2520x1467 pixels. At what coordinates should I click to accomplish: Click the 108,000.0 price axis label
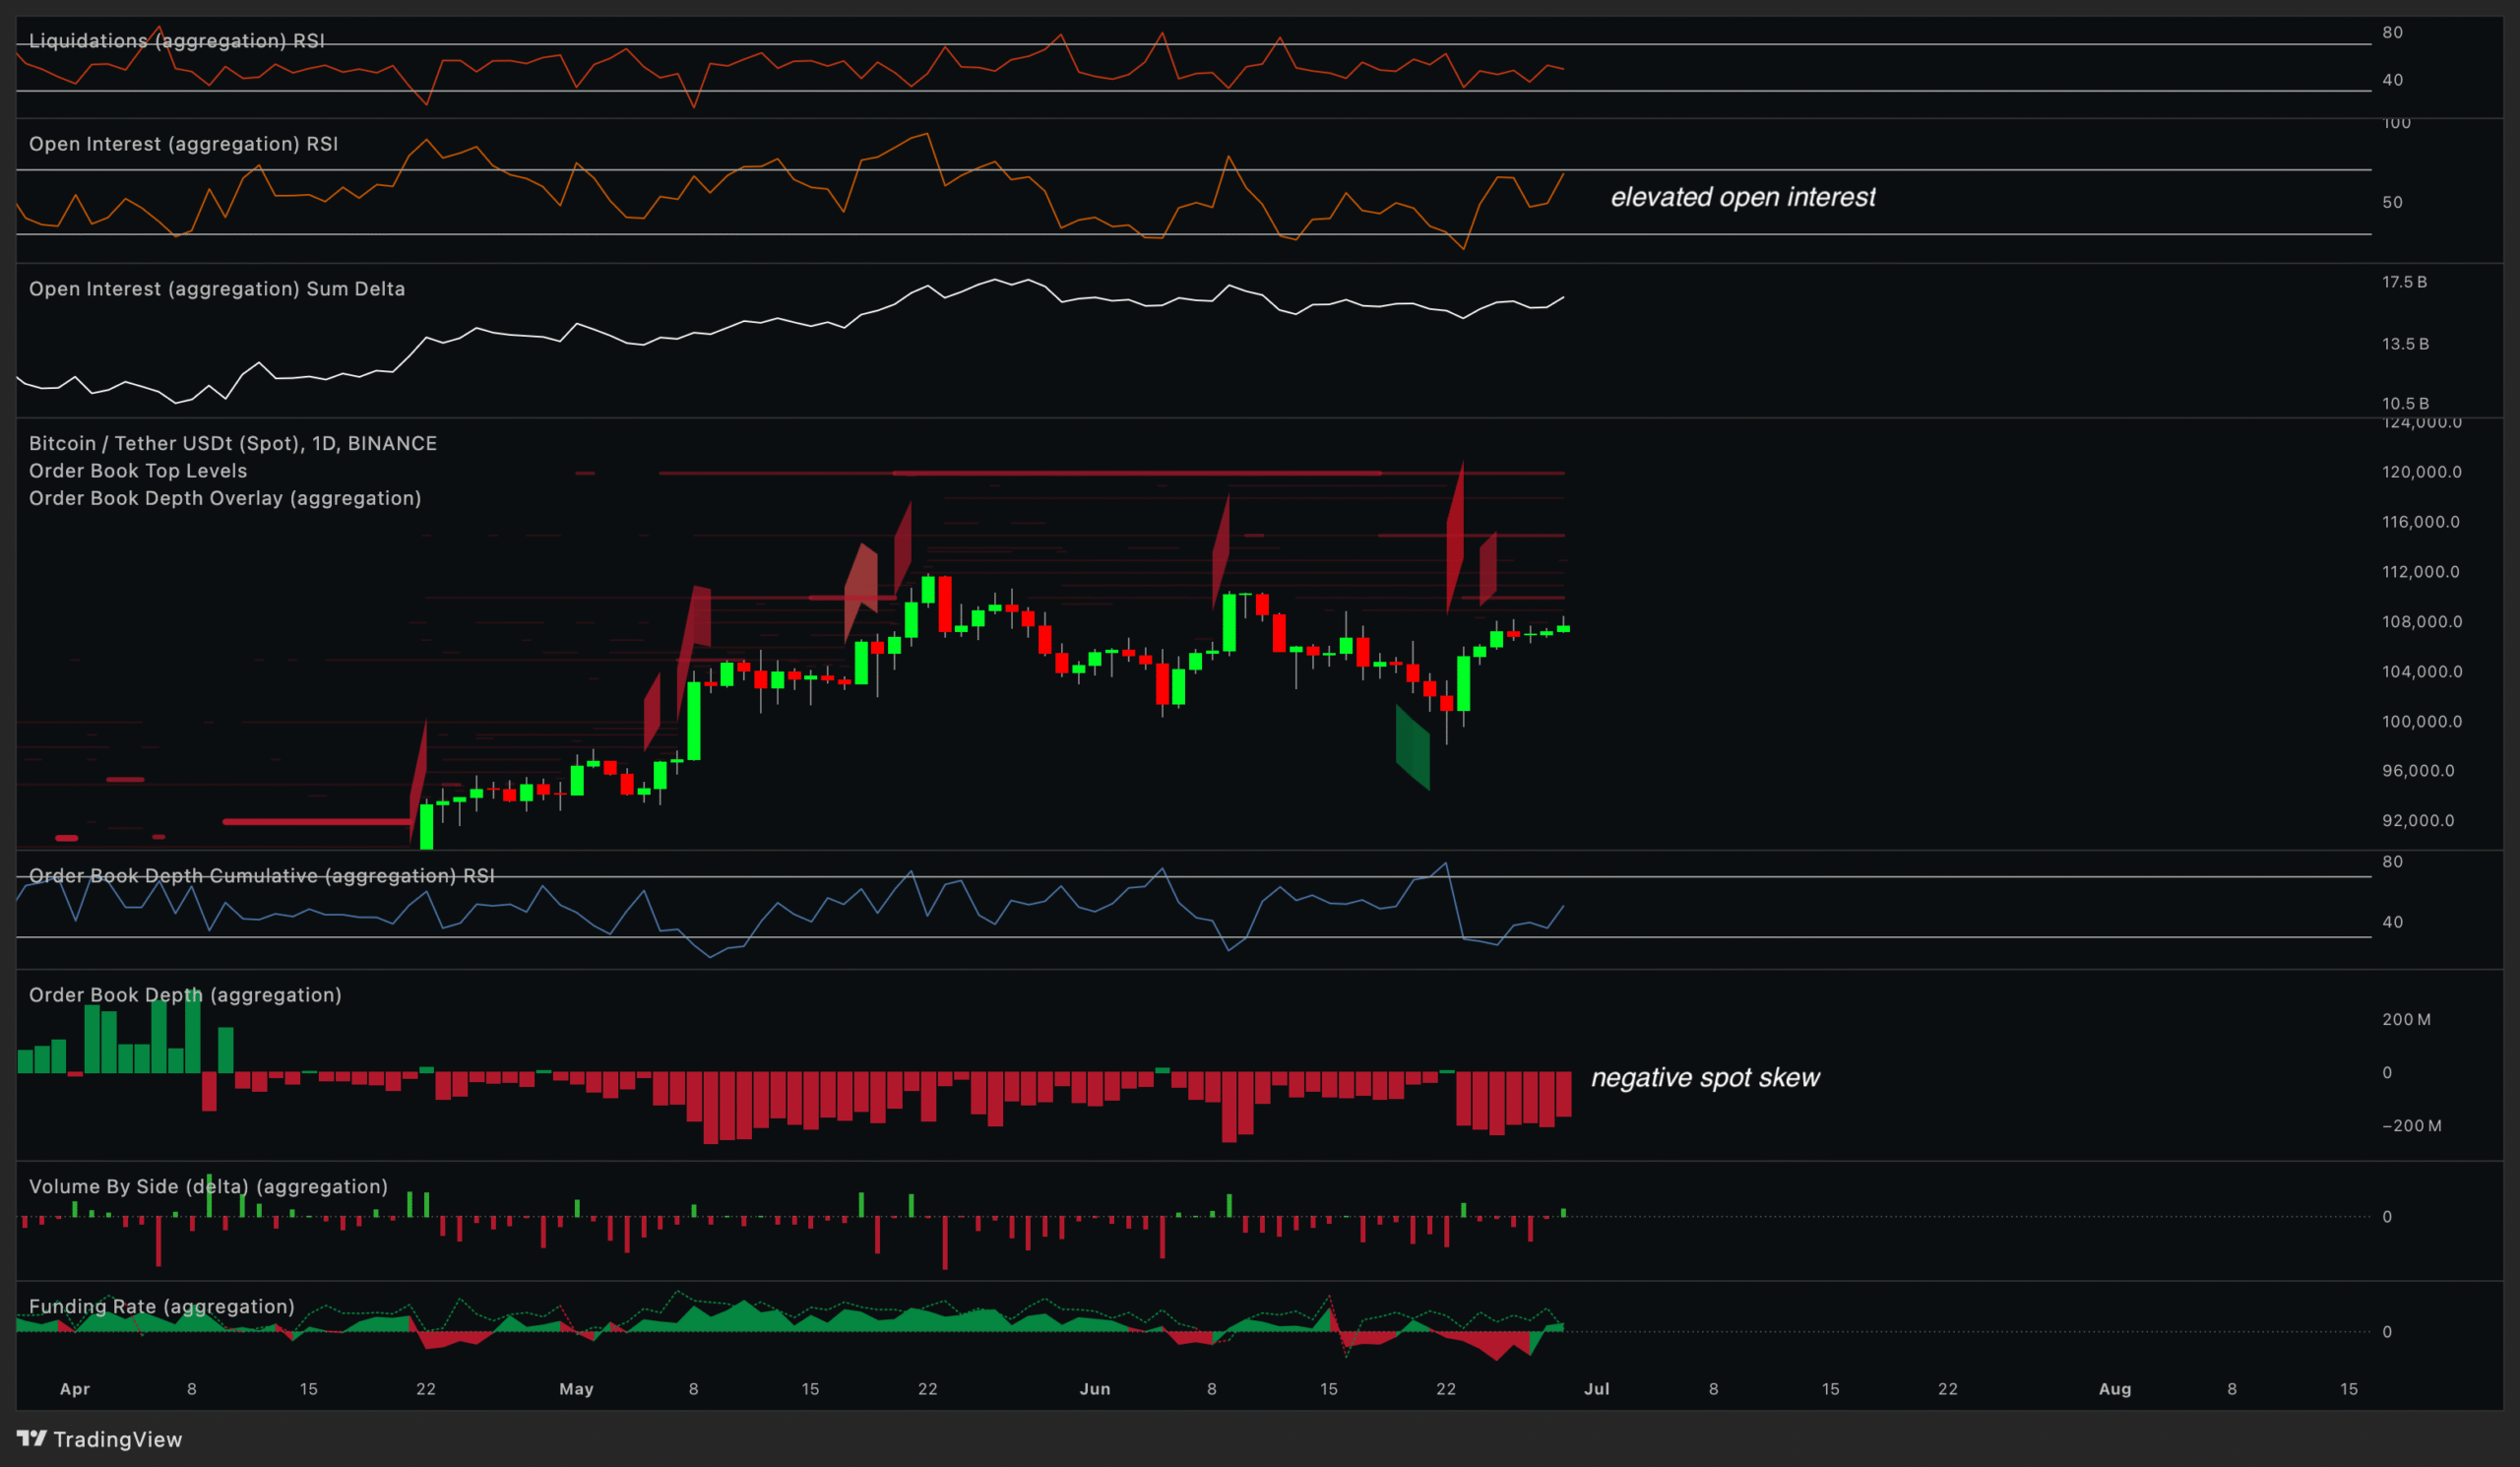pos(2422,622)
